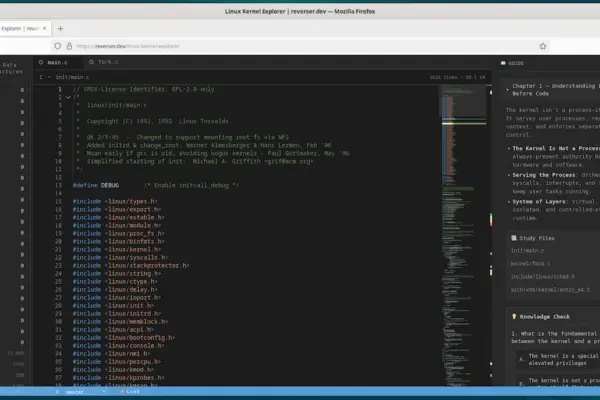Viewport: 600px width, 400px height.
Task: Open a new Firefox tab
Action: click(60, 28)
